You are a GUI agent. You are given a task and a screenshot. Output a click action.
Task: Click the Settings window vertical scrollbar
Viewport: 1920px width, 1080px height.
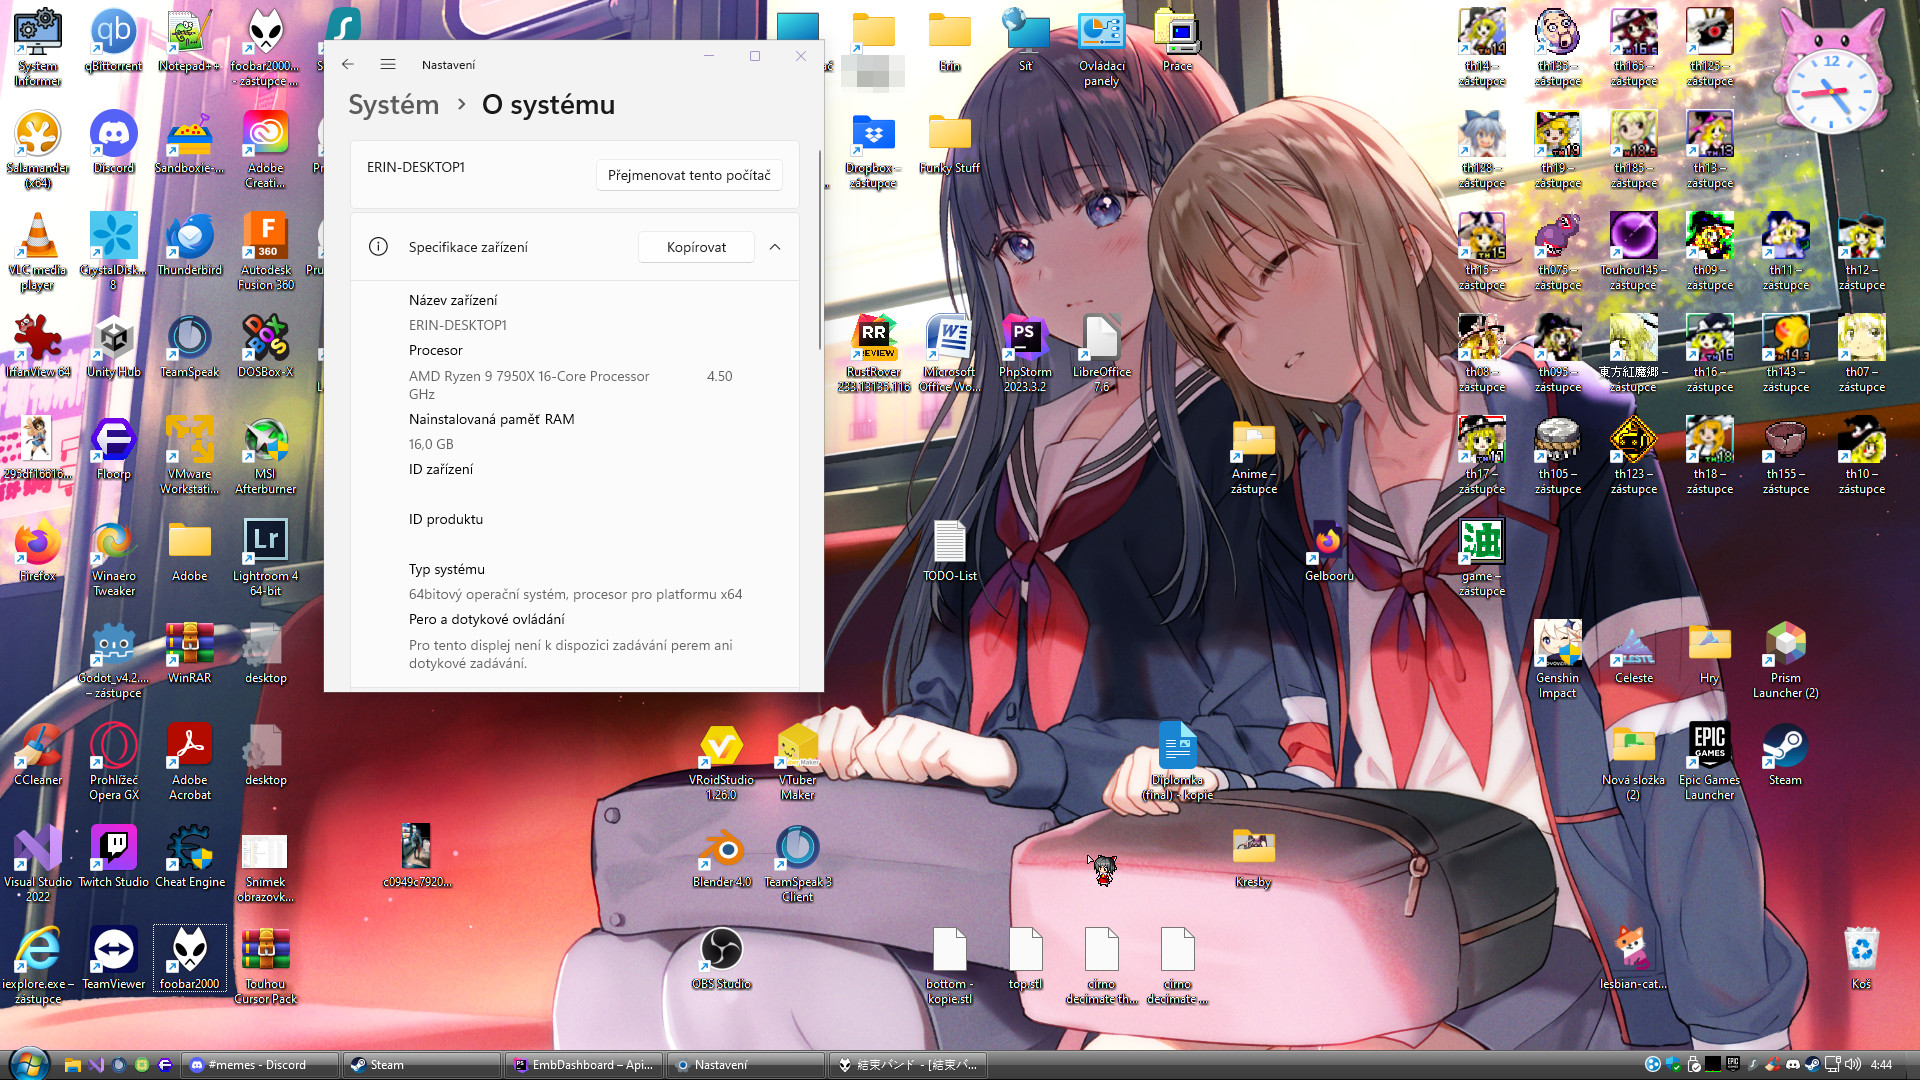point(819,250)
